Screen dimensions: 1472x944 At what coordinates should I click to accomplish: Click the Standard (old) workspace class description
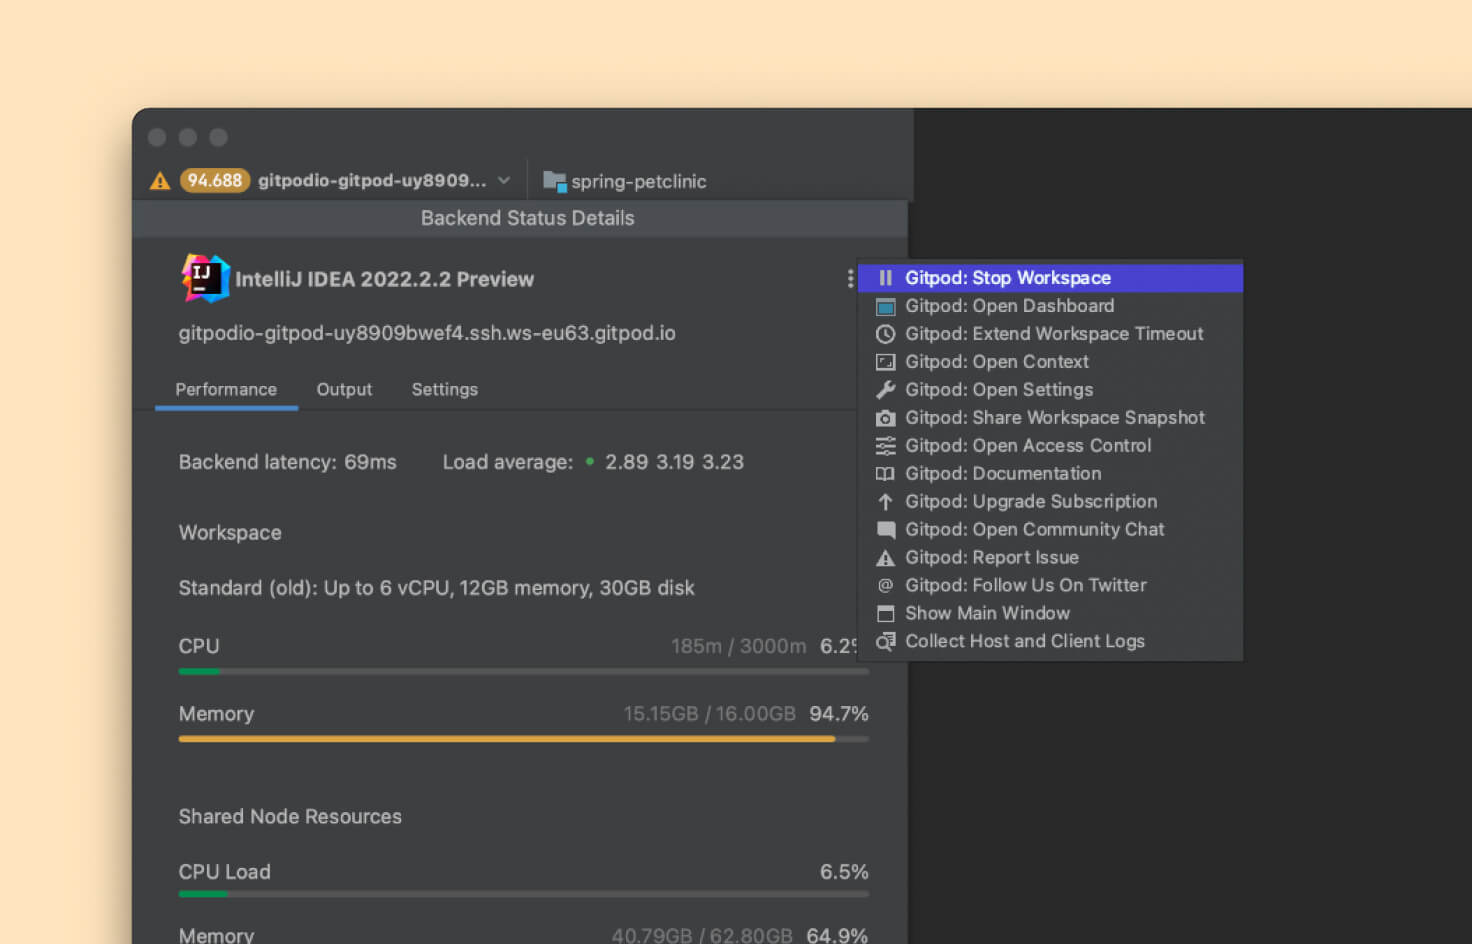pos(436,588)
